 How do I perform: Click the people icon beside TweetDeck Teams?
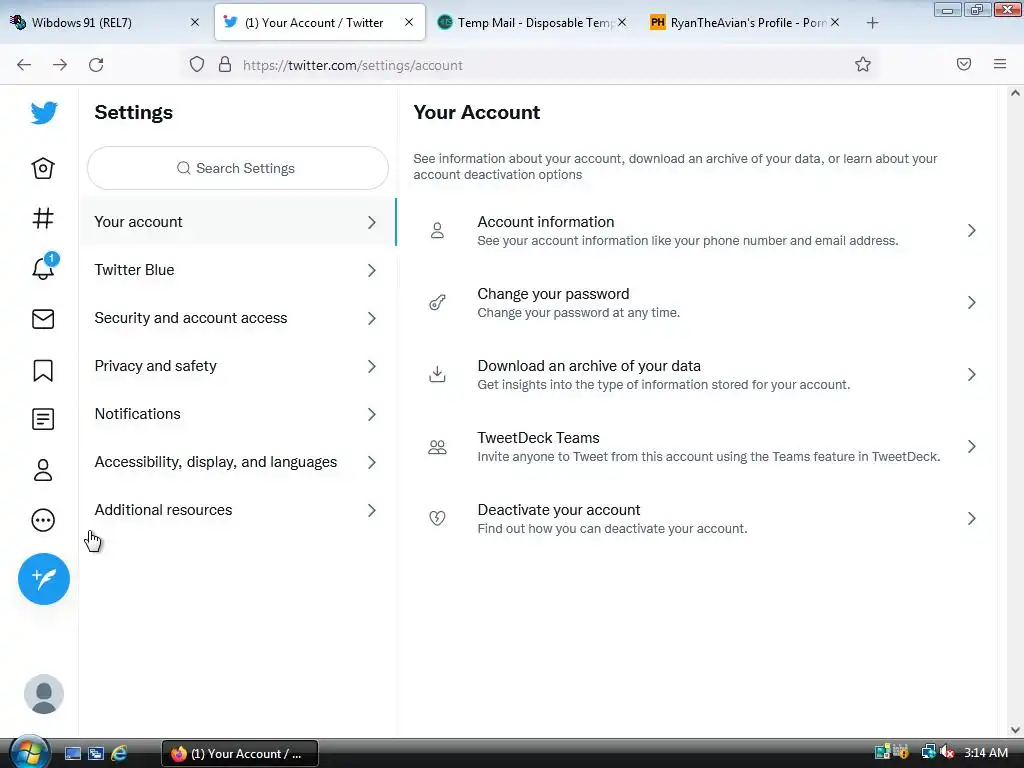click(437, 447)
